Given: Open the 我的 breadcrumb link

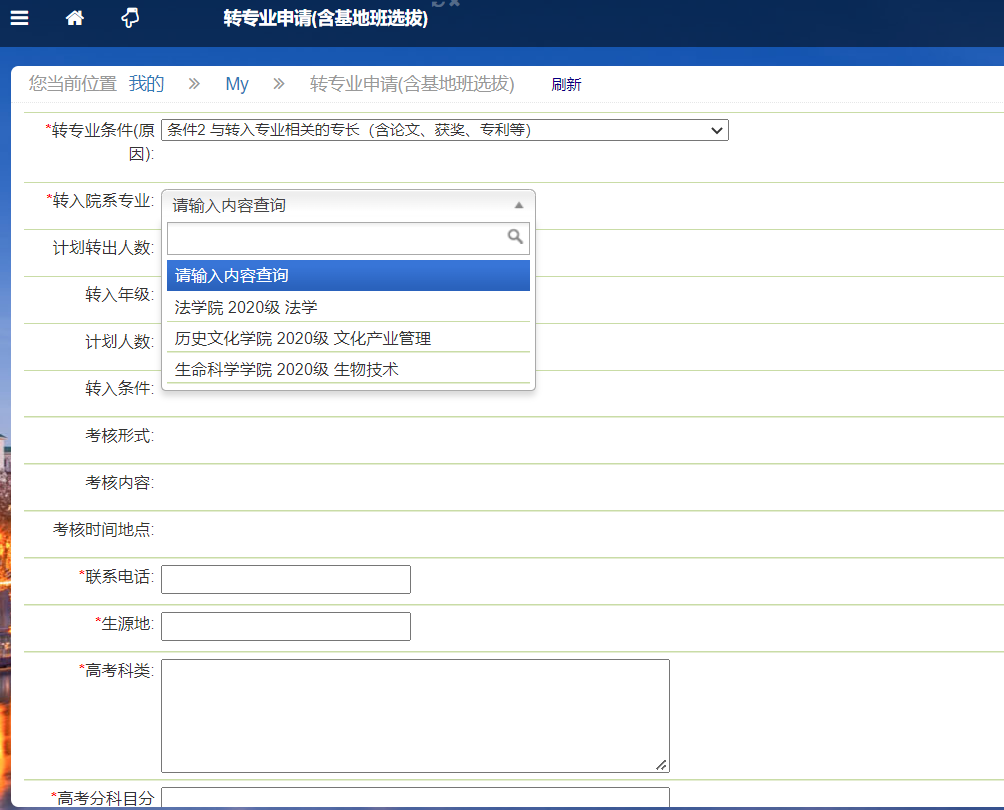Looking at the screenshot, I should [146, 84].
